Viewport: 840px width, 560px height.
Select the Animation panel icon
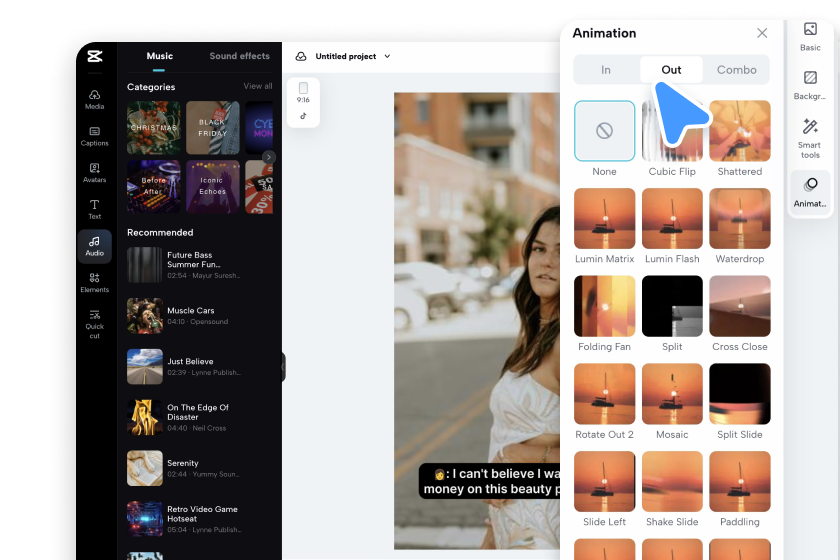click(810, 193)
